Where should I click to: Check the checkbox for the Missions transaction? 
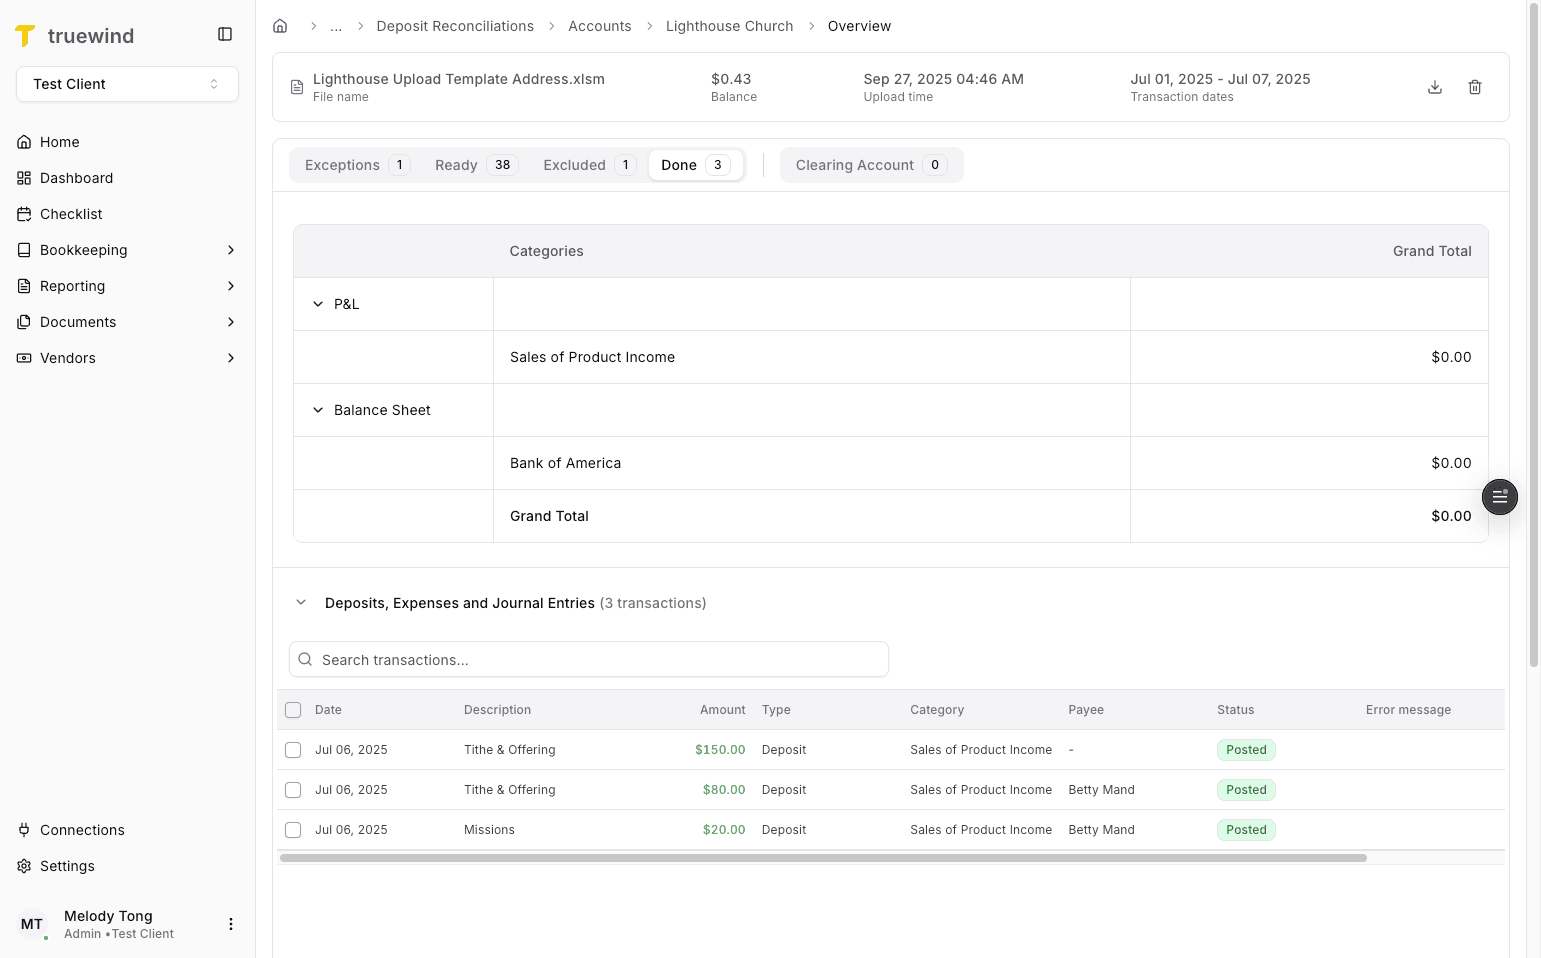(293, 829)
